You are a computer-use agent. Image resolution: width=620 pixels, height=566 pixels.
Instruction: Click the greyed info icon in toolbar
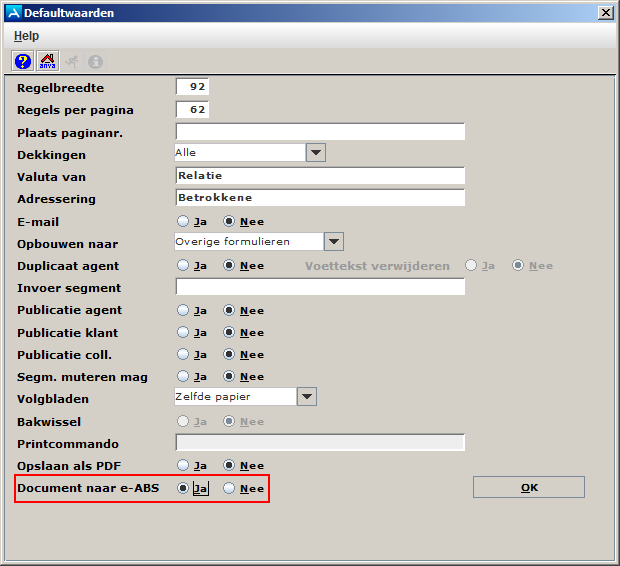(x=96, y=61)
